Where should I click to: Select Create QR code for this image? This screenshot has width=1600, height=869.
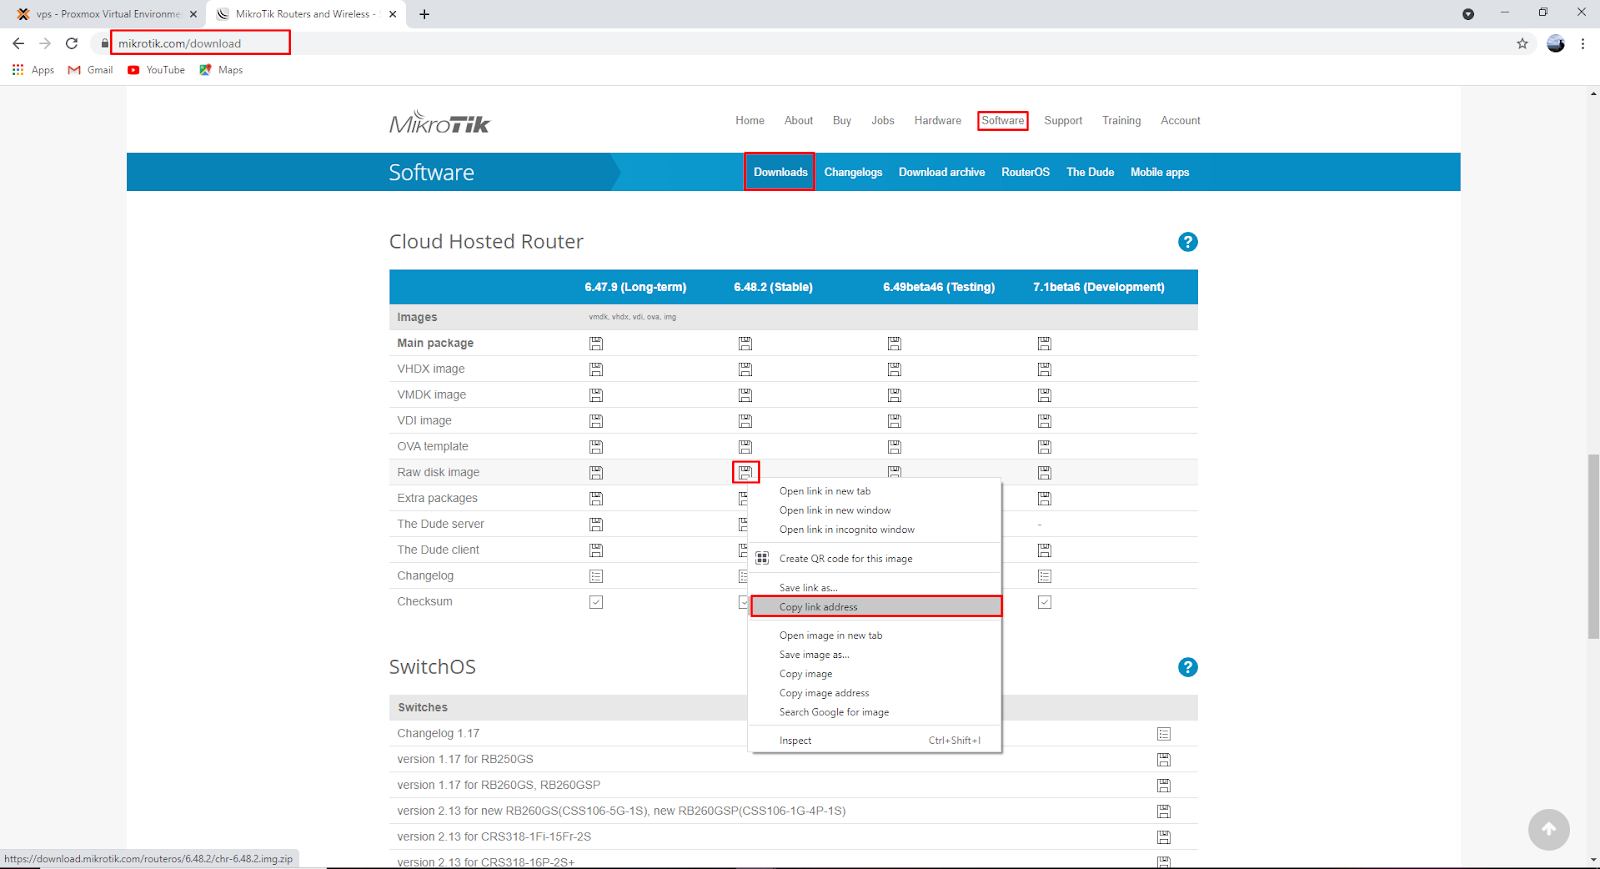pyautogui.click(x=875, y=558)
